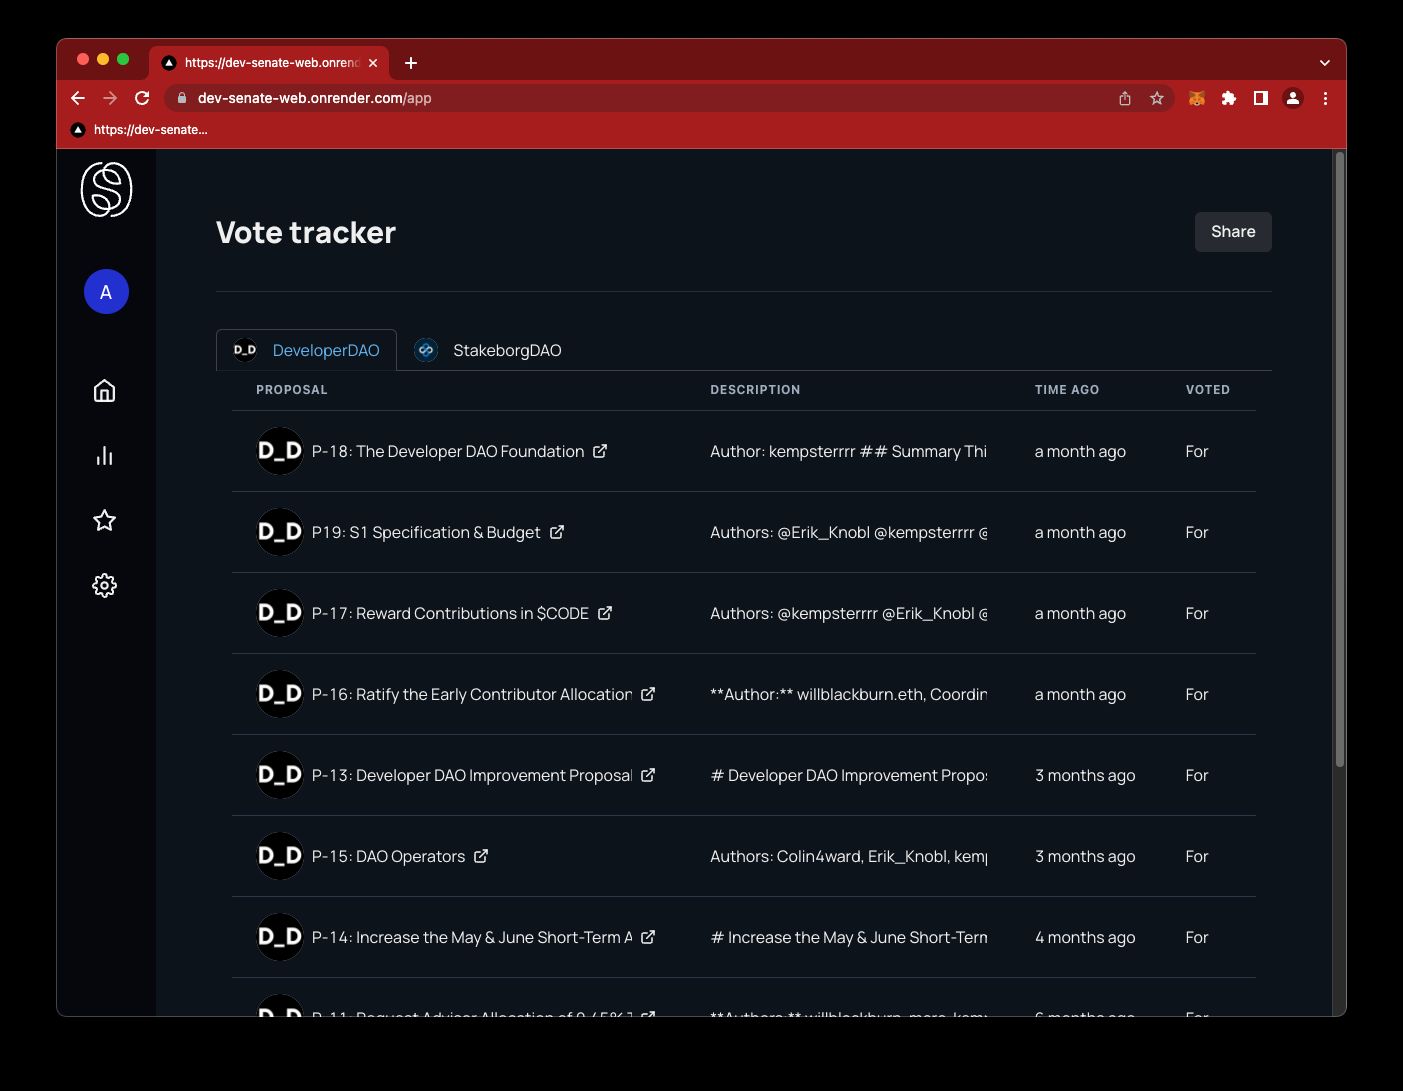Open external link for P19 S1 Specification
The width and height of the screenshot is (1403, 1091).
557,532
